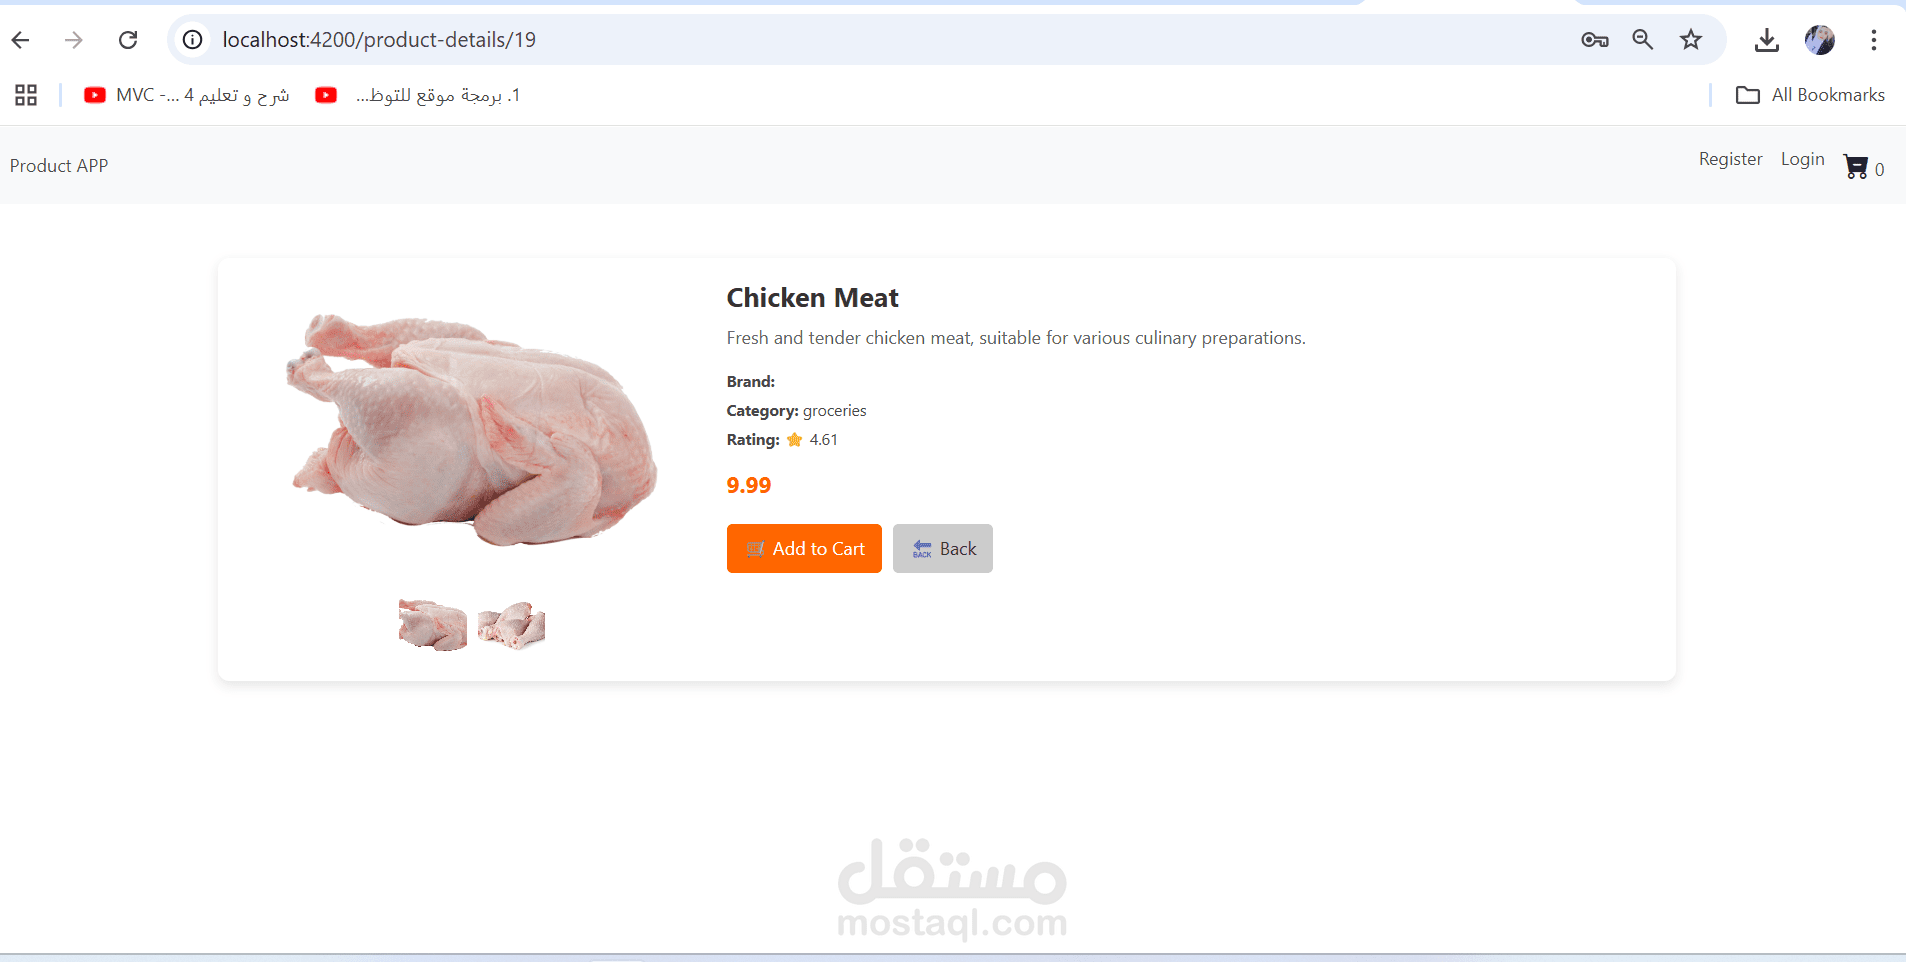Open the Chrome three-dot menu
The height and width of the screenshot is (962, 1906).
1874,40
